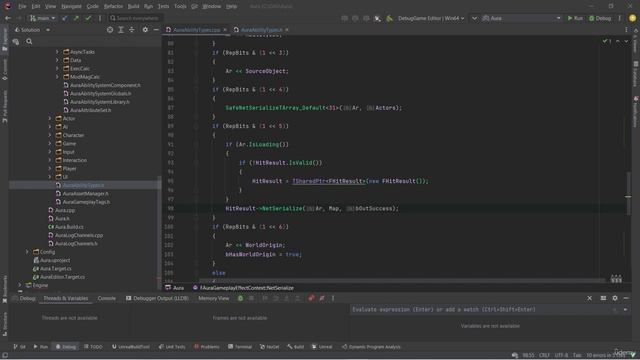640x360 pixels.
Task: Open the Console debug tab
Action: [107, 298]
